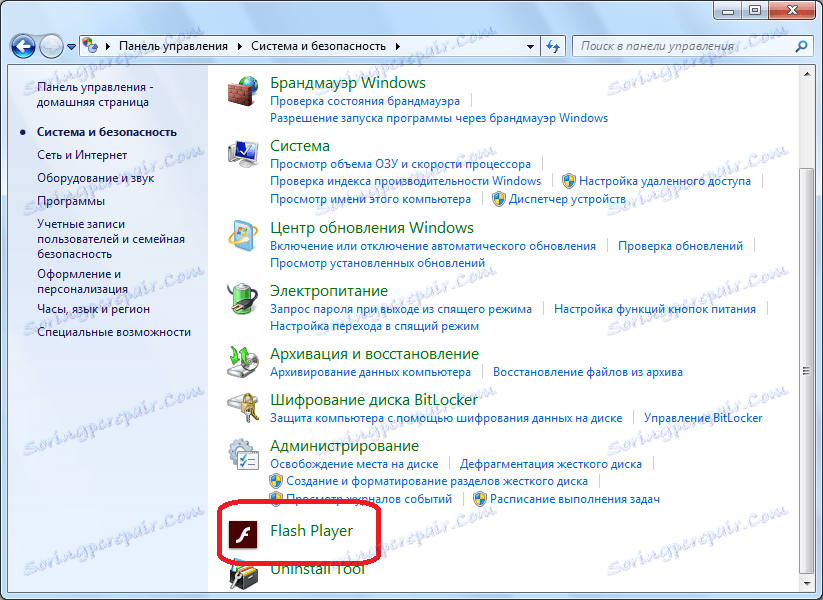This screenshot has height=600, width=823.
Task: Open Проверка состояния брандмауэра
Action: (x=365, y=101)
